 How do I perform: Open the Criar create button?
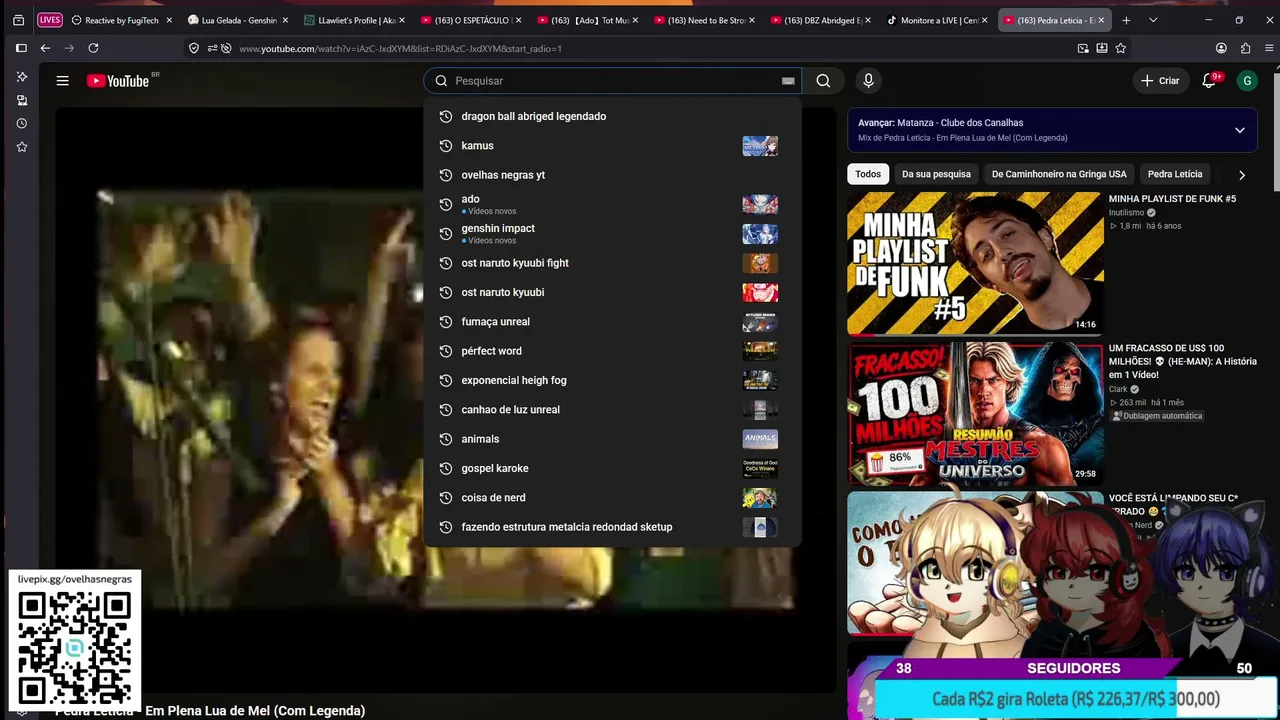[1161, 81]
